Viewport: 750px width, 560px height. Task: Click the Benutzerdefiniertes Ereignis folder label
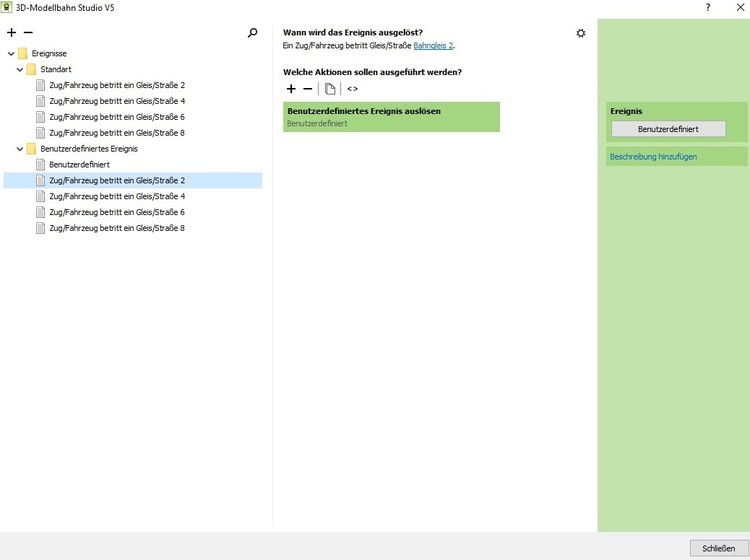point(89,149)
